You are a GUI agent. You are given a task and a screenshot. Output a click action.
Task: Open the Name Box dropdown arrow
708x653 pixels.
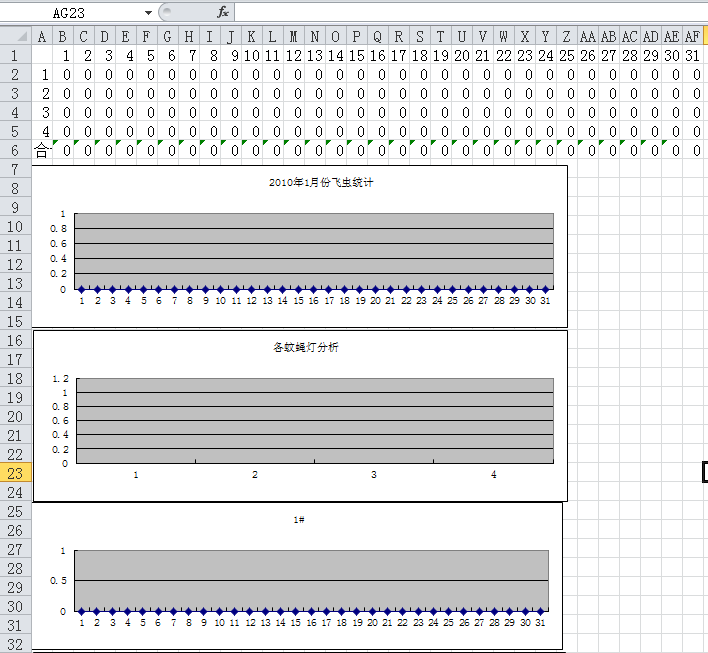(148, 12)
